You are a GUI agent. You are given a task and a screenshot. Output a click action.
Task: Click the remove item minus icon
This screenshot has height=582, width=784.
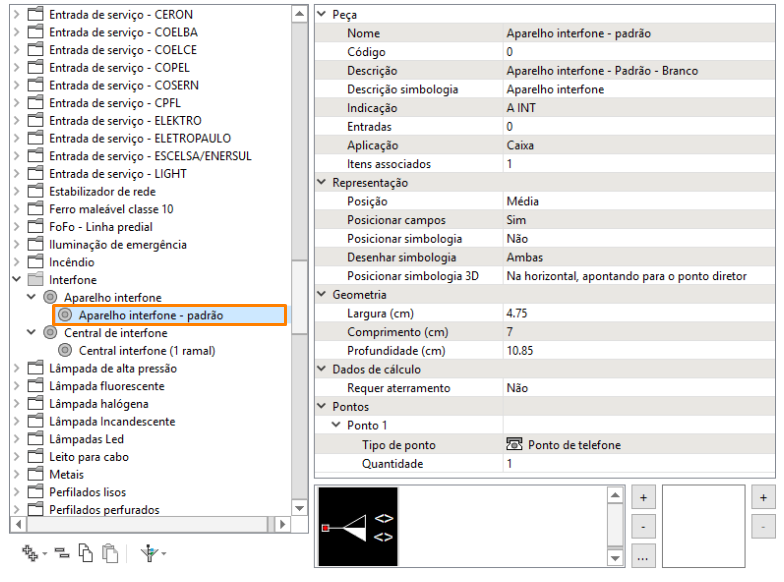pyautogui.click(x=62, y=553)
